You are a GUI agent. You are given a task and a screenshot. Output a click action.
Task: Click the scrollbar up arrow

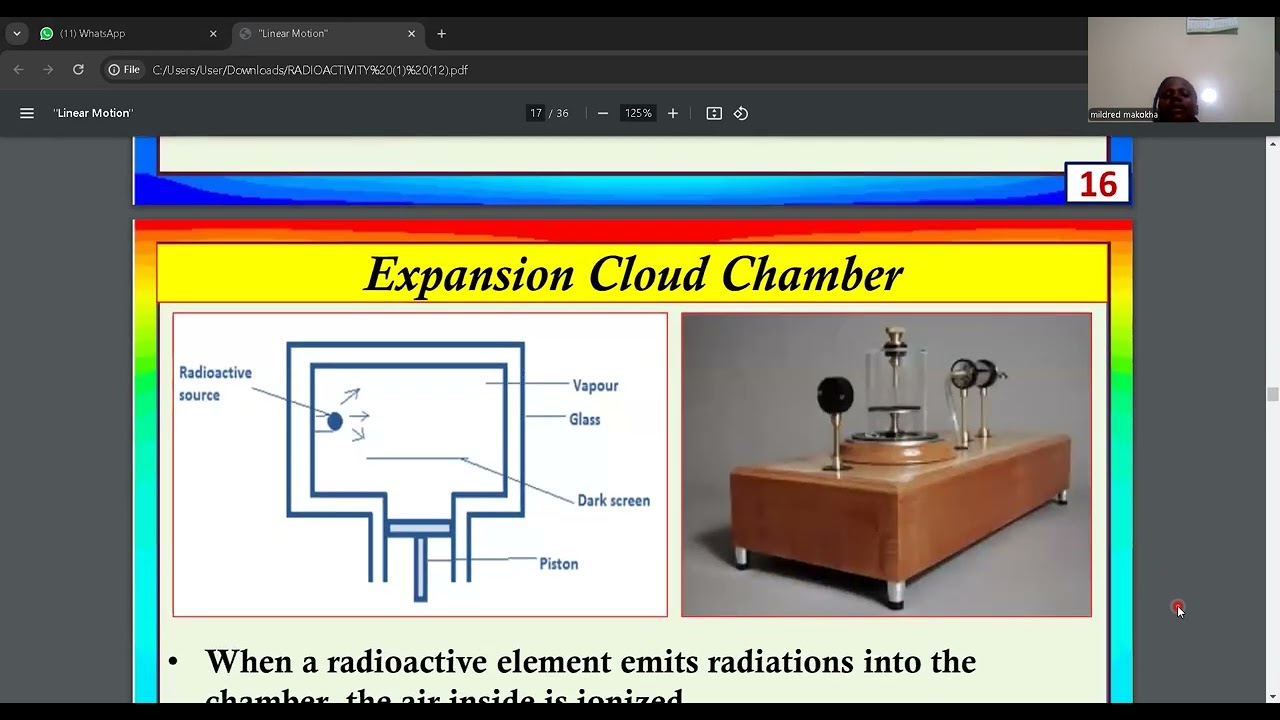(x=1272, y=144)
